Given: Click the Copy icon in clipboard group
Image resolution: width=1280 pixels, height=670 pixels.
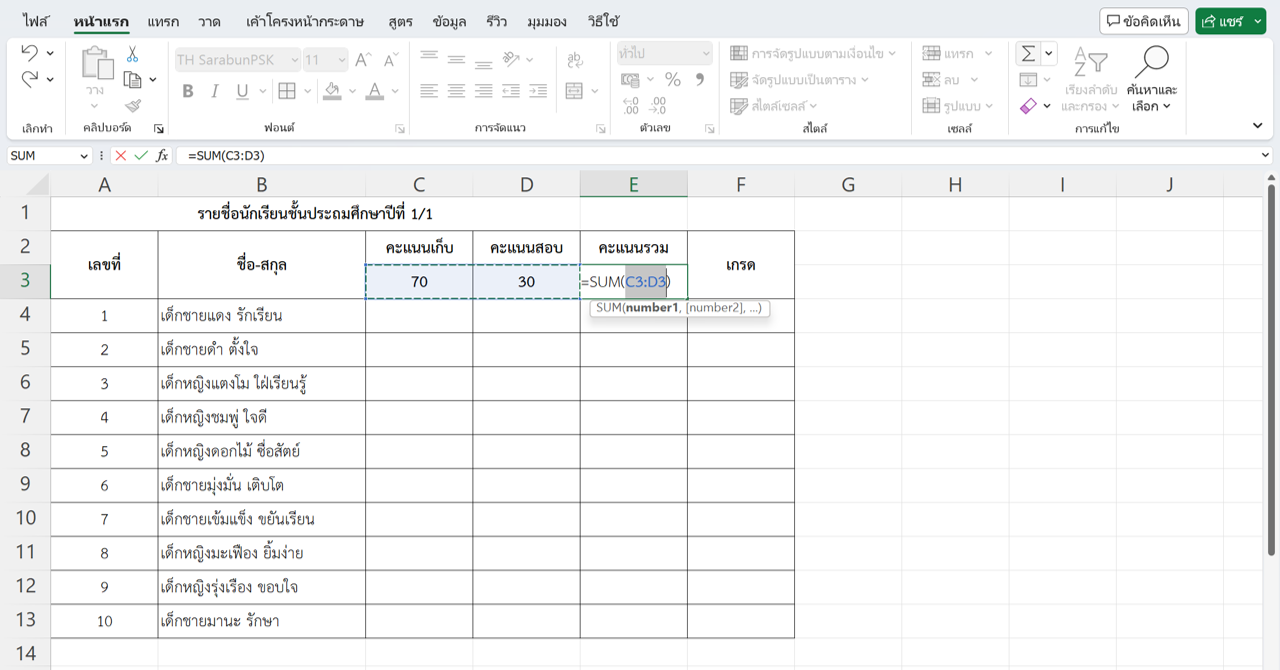Looking at the screenshot, I should [x=132, y=80].
